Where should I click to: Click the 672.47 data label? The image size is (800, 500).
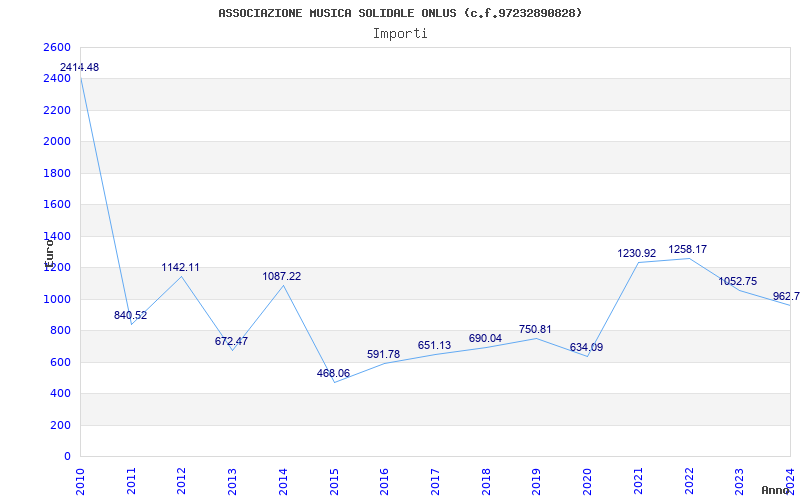(231, 342)
